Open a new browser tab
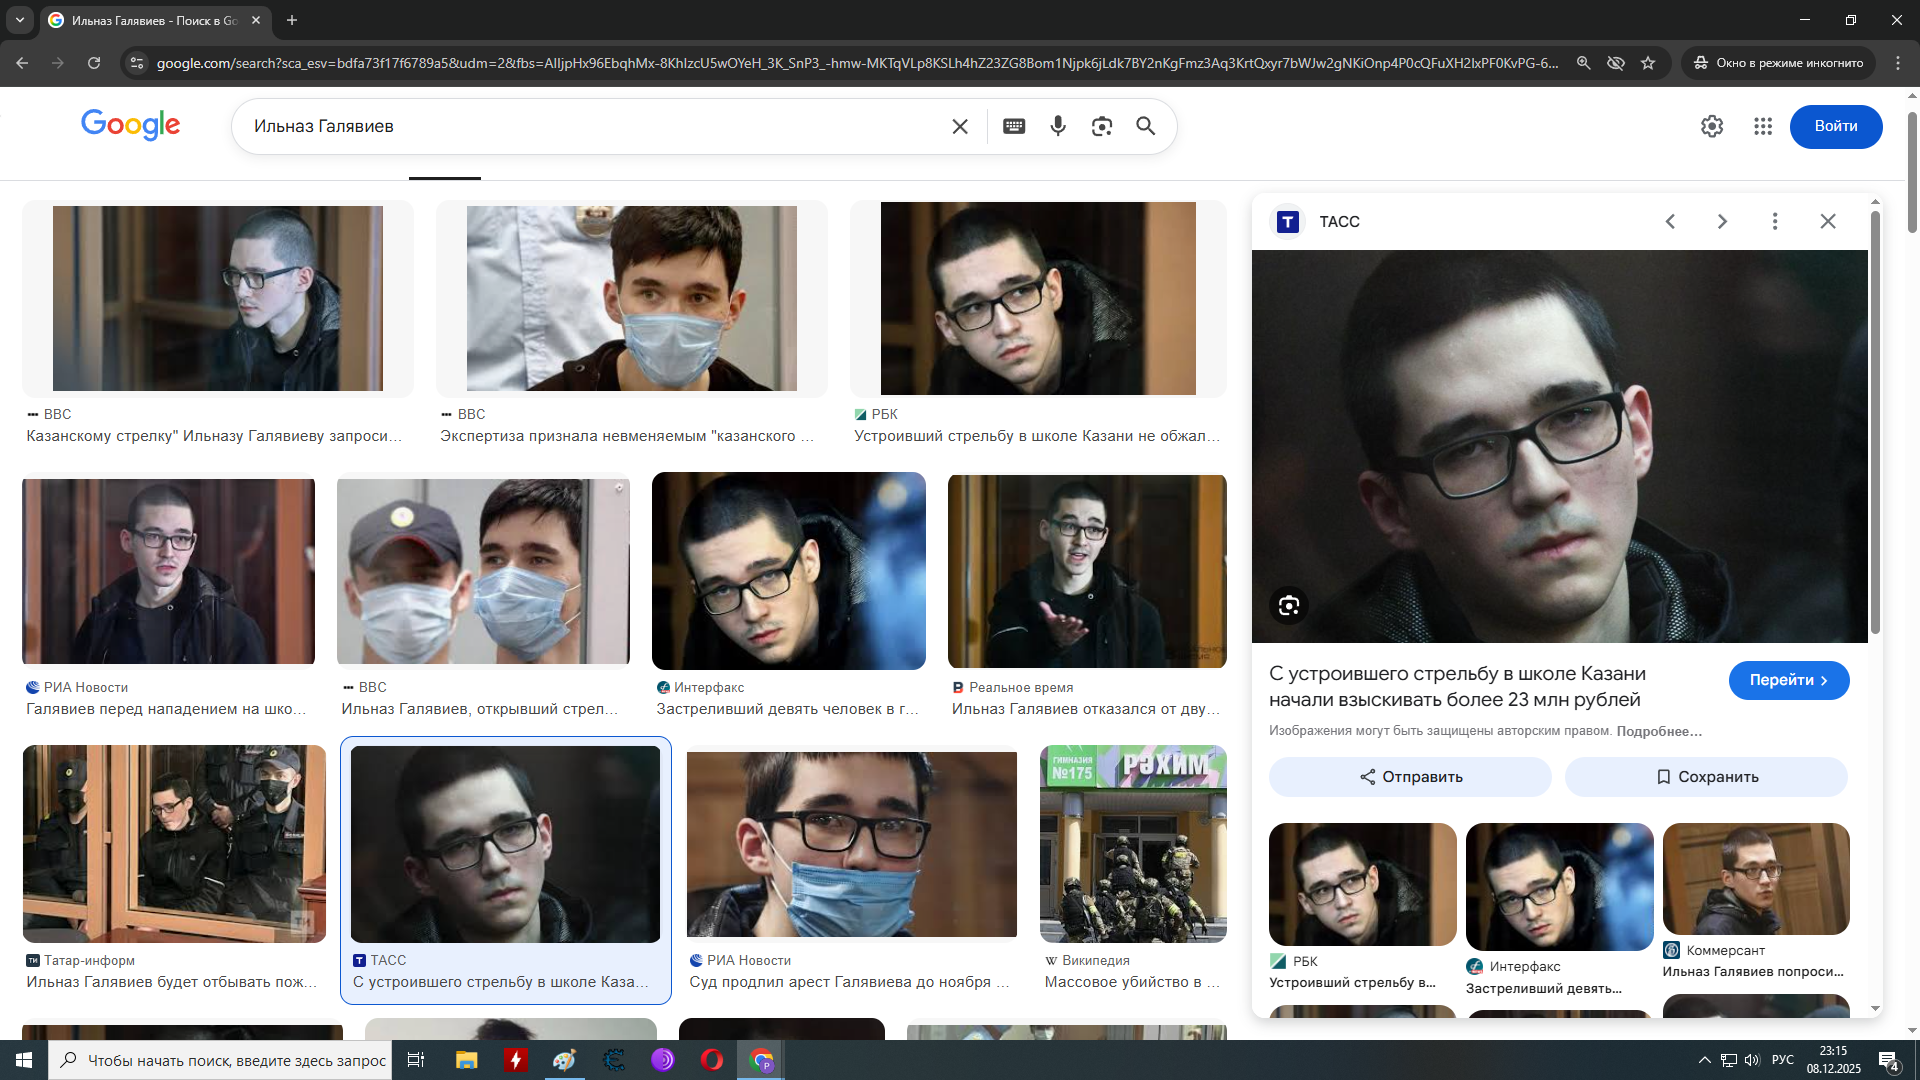This screenshot has height=1080, width=1920. [292, 20]
